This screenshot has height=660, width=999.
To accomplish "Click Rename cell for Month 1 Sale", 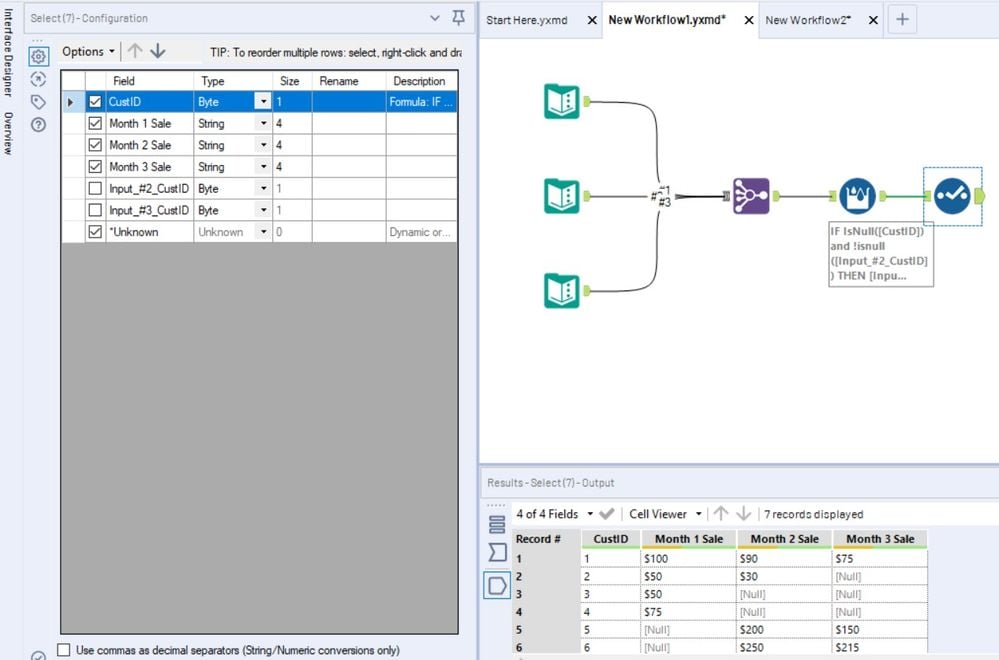I will click(x=349, y=123).
